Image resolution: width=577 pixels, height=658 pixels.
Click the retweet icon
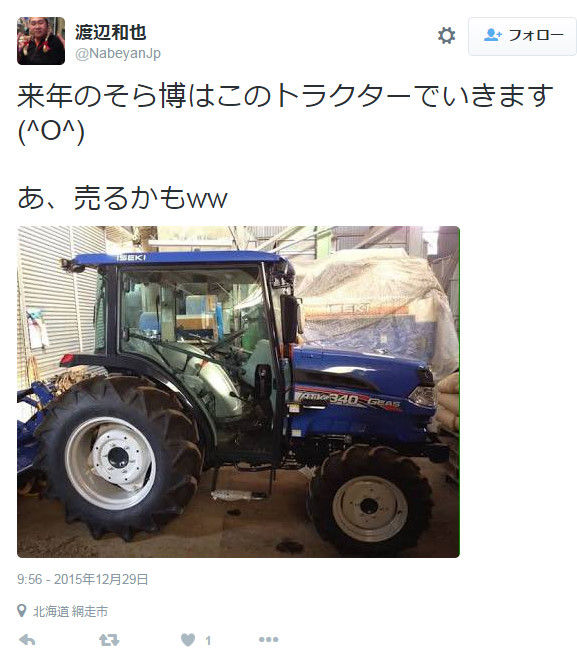pos(109,640)
